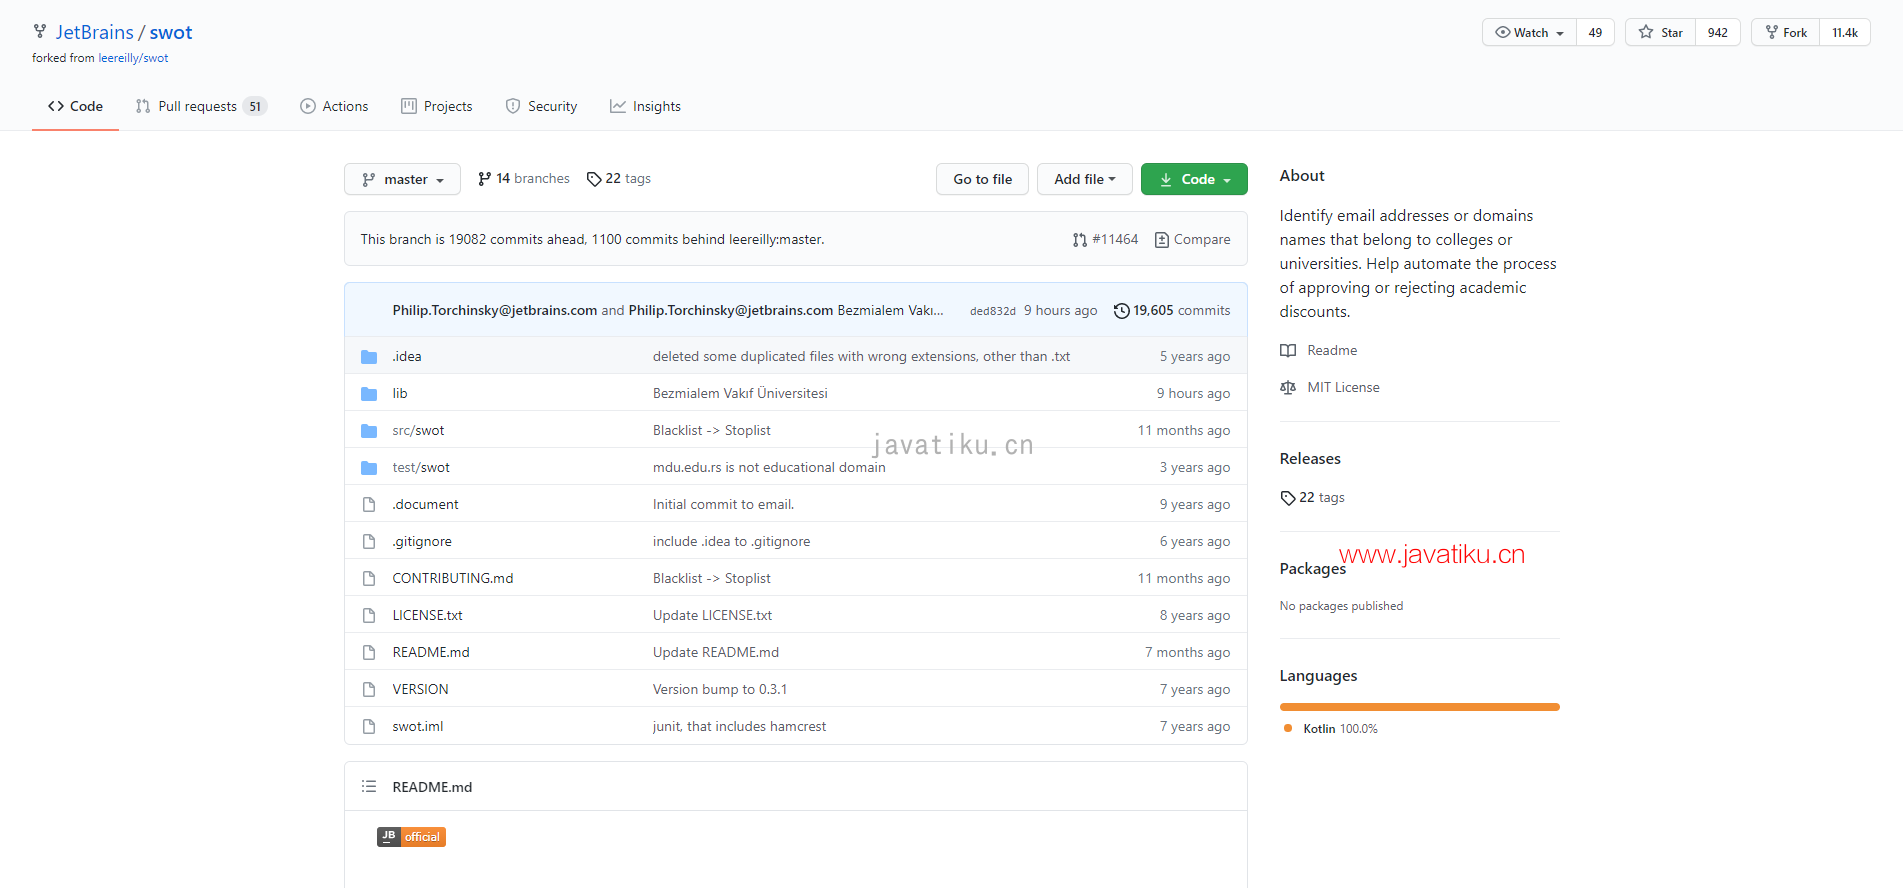Open the Insights tab
The height and width of the screenshot is (888, 1903).
point(645,106)
